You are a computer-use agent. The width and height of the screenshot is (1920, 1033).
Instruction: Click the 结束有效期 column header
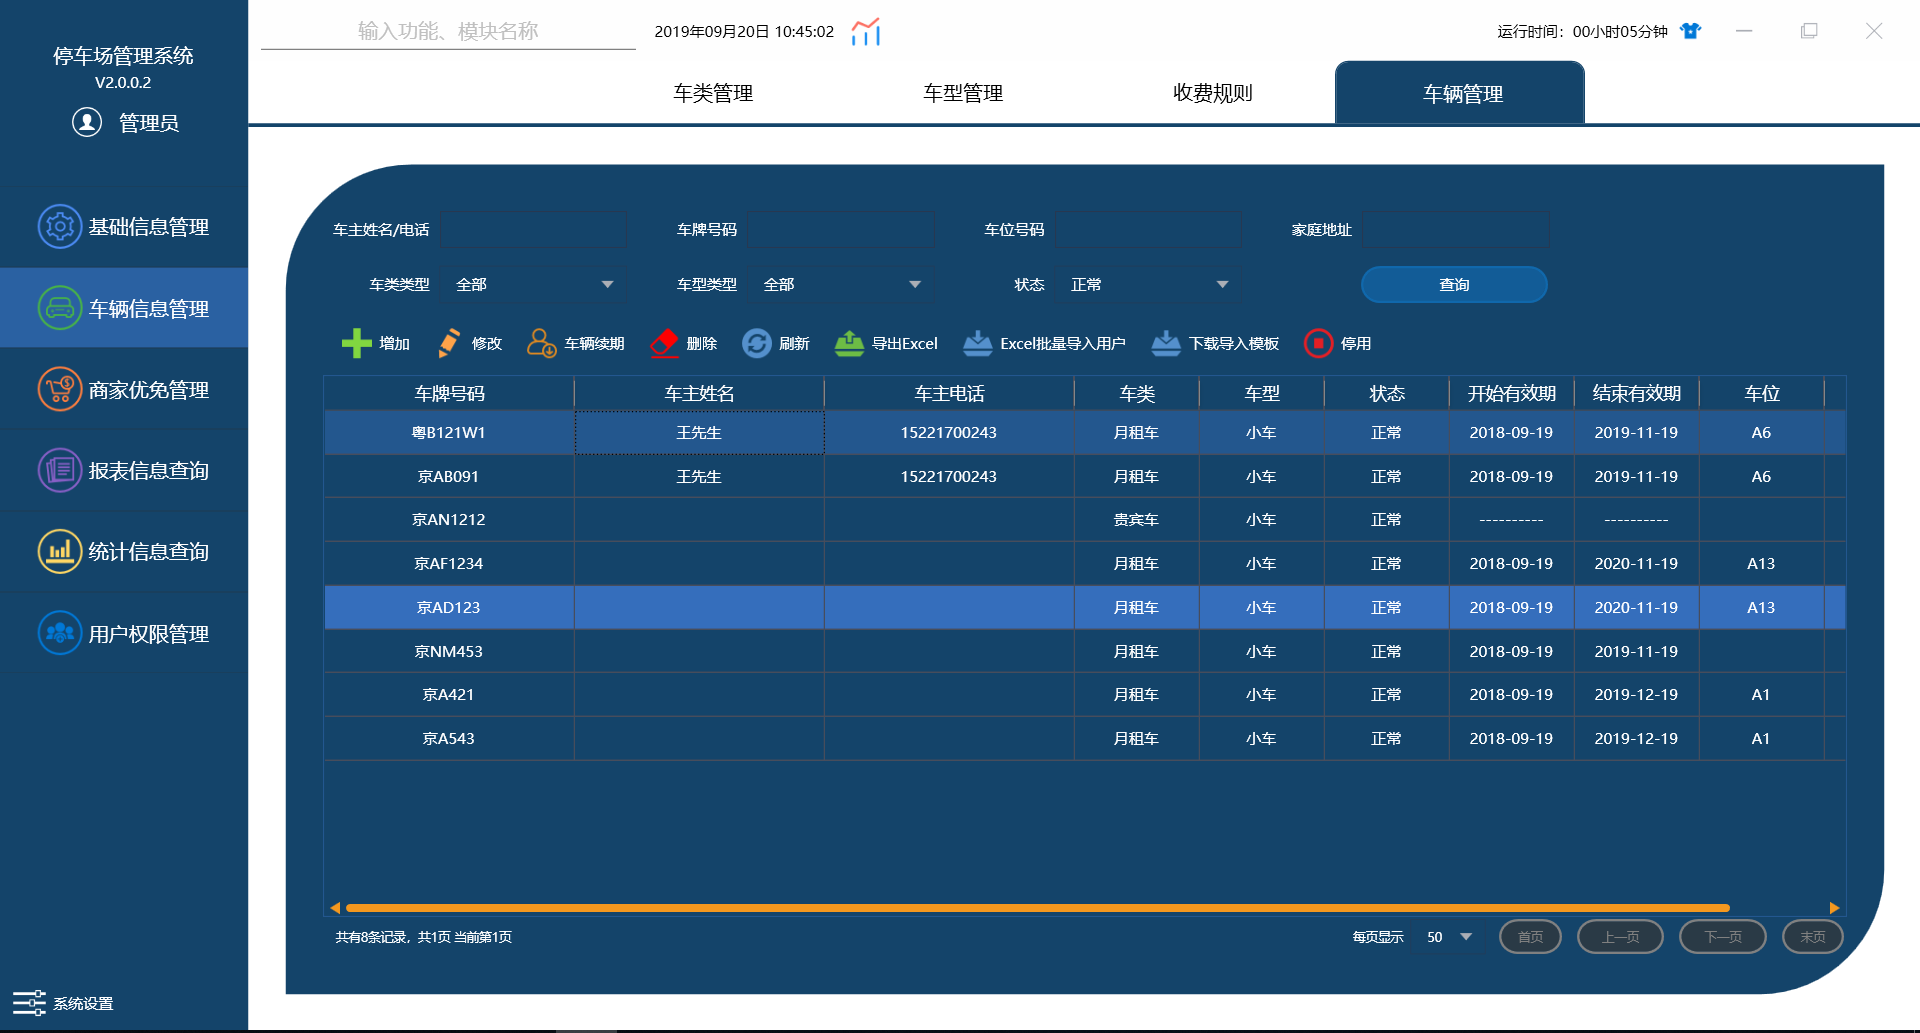tap(1636, 394)
